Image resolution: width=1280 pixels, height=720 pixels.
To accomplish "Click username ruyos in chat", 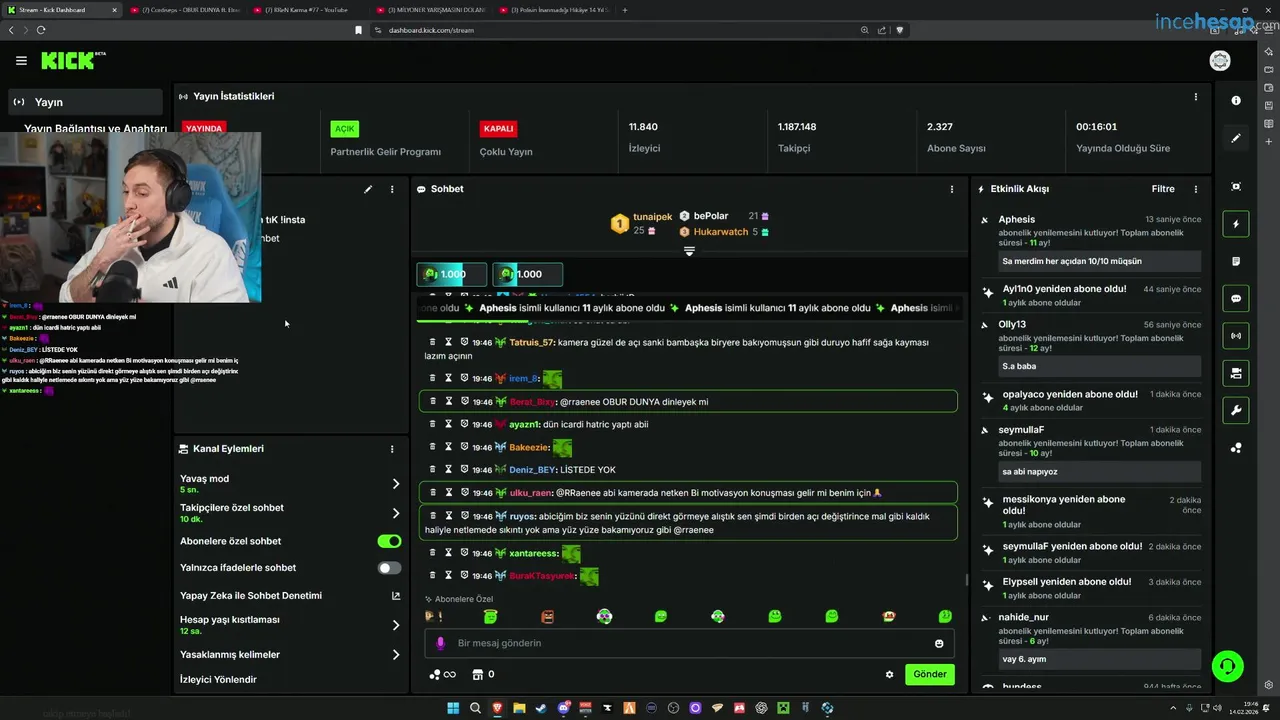I will pos(522,516).
